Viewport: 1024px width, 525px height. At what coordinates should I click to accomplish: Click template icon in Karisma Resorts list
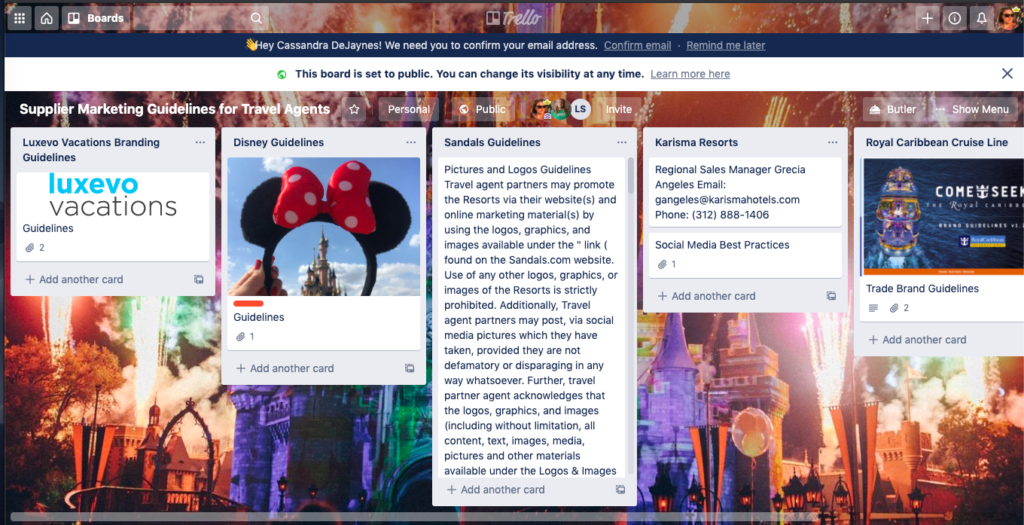coord(831,296)
